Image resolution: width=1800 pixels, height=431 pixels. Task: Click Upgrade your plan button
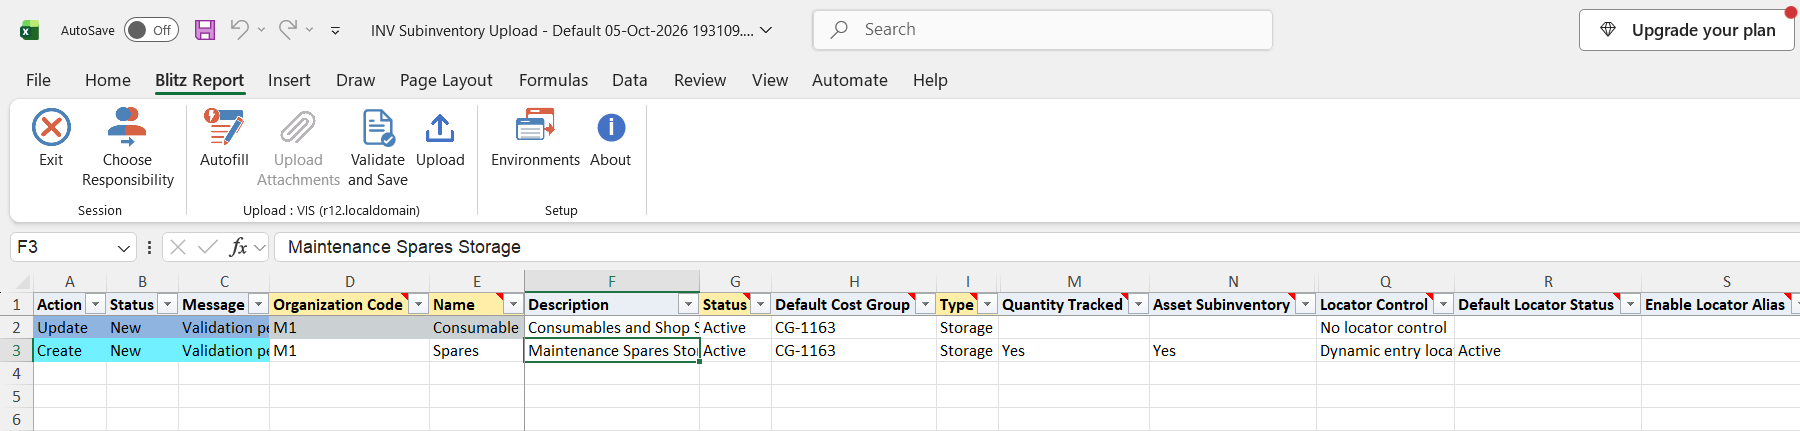[1686, 30]
